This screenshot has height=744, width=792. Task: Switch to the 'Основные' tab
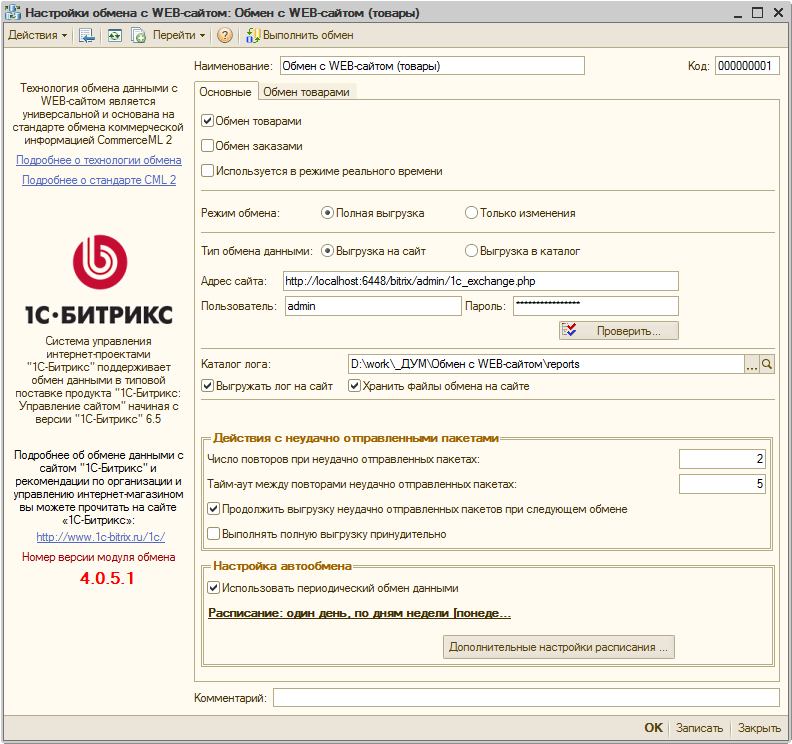coord(225,92)
